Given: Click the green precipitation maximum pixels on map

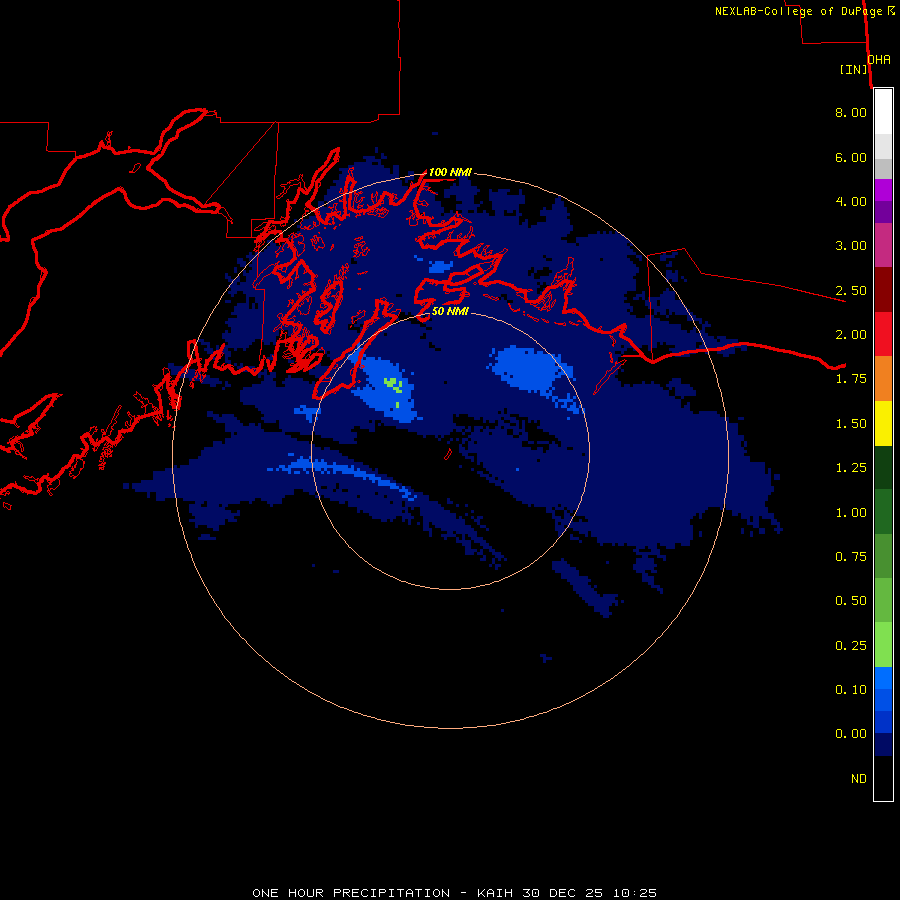Looking at the screenshot, I should pyautogui.click(x=393, y=385).
